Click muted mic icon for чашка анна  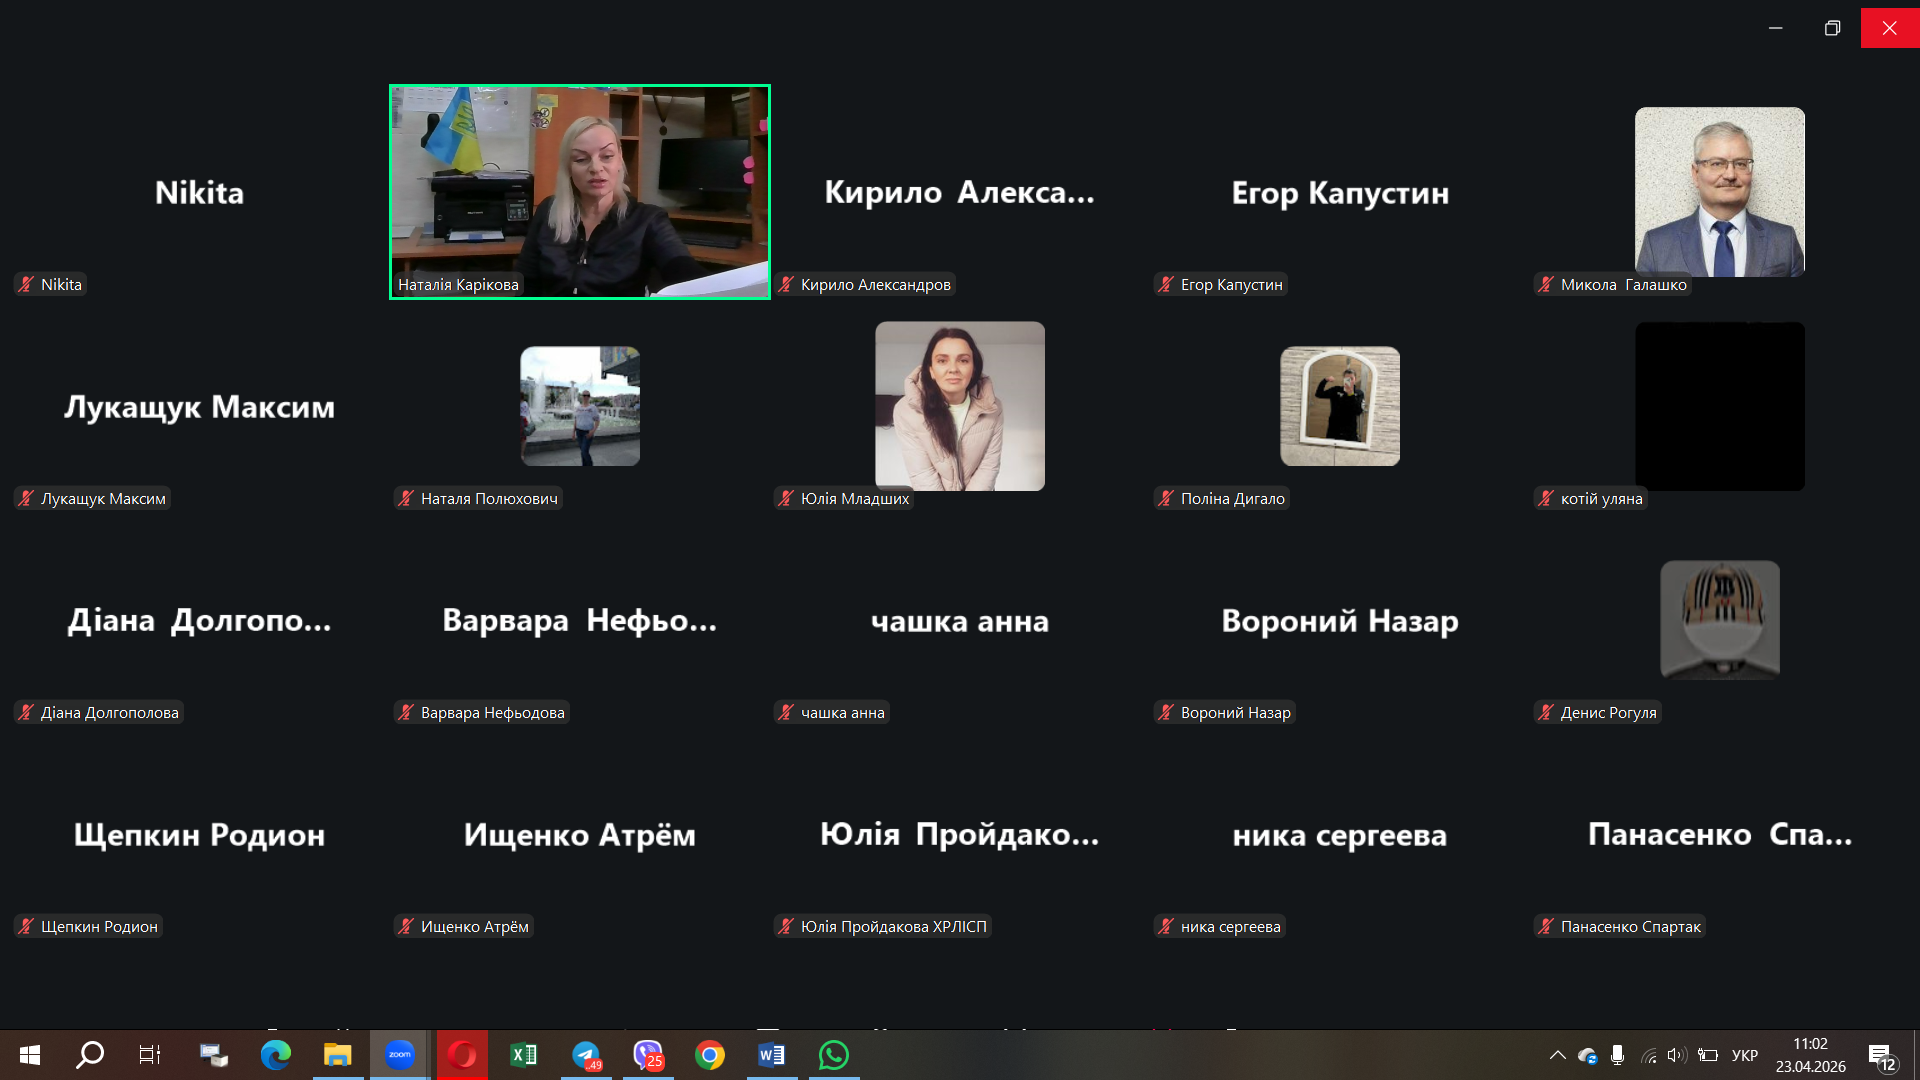pos(786,713)
